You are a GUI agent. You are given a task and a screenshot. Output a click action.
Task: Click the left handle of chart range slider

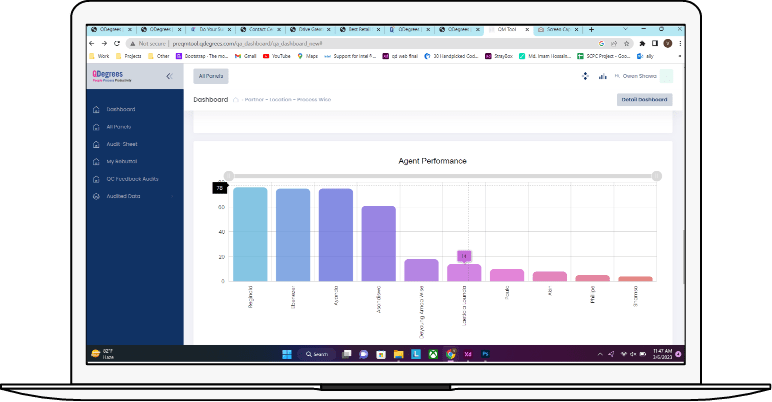click(x=229, y=176)
